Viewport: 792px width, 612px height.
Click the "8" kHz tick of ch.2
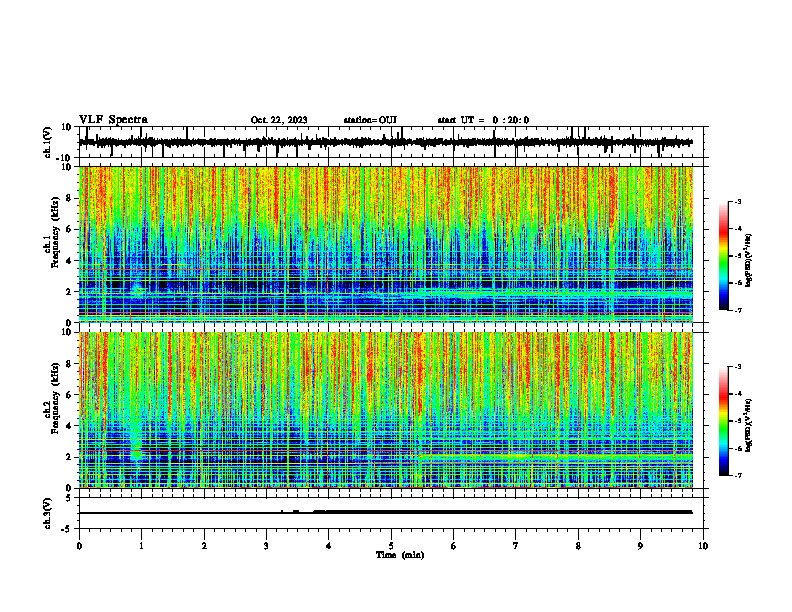(69, 364)
